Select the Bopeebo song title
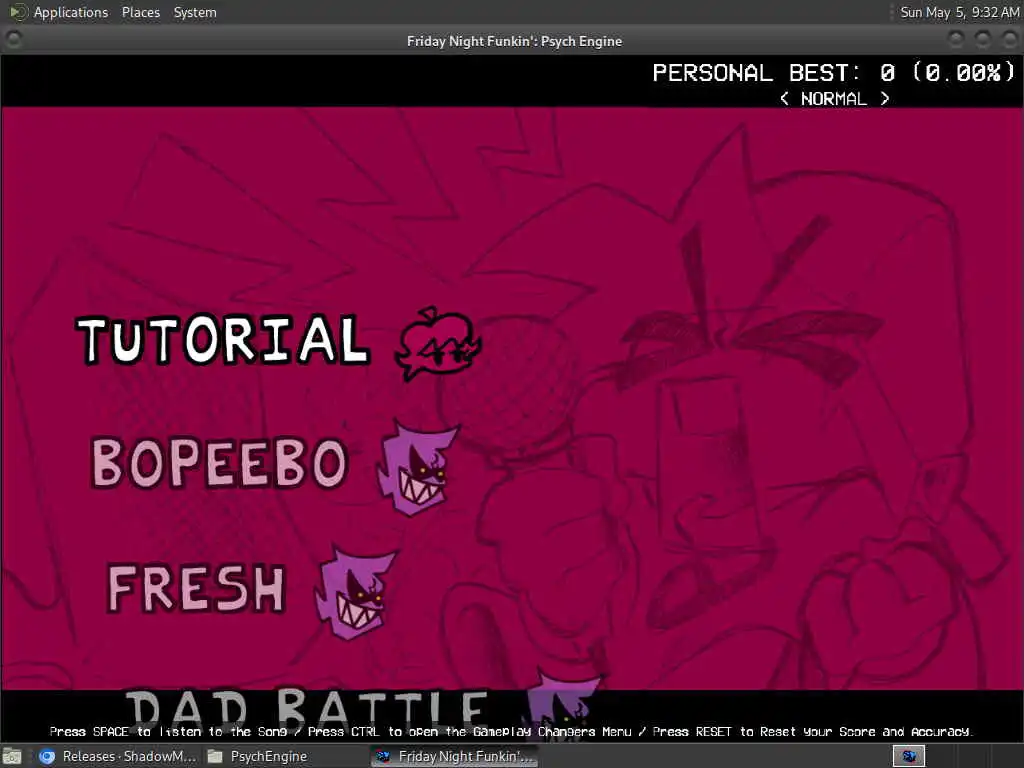 219,462
